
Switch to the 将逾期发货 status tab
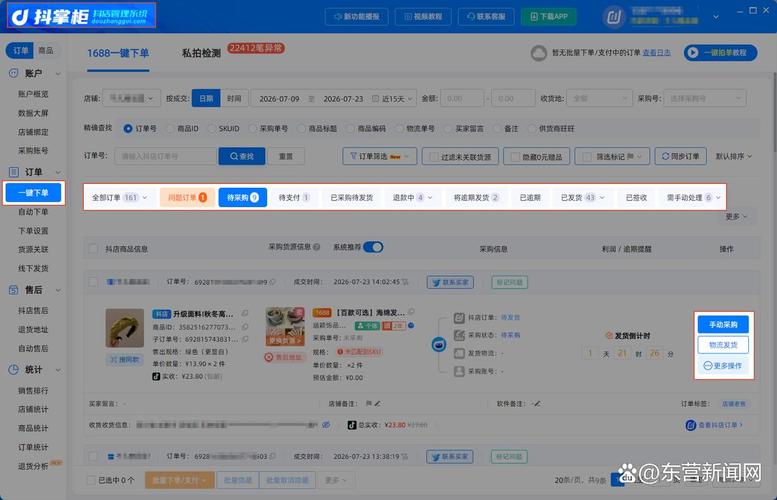click(476, 197)
